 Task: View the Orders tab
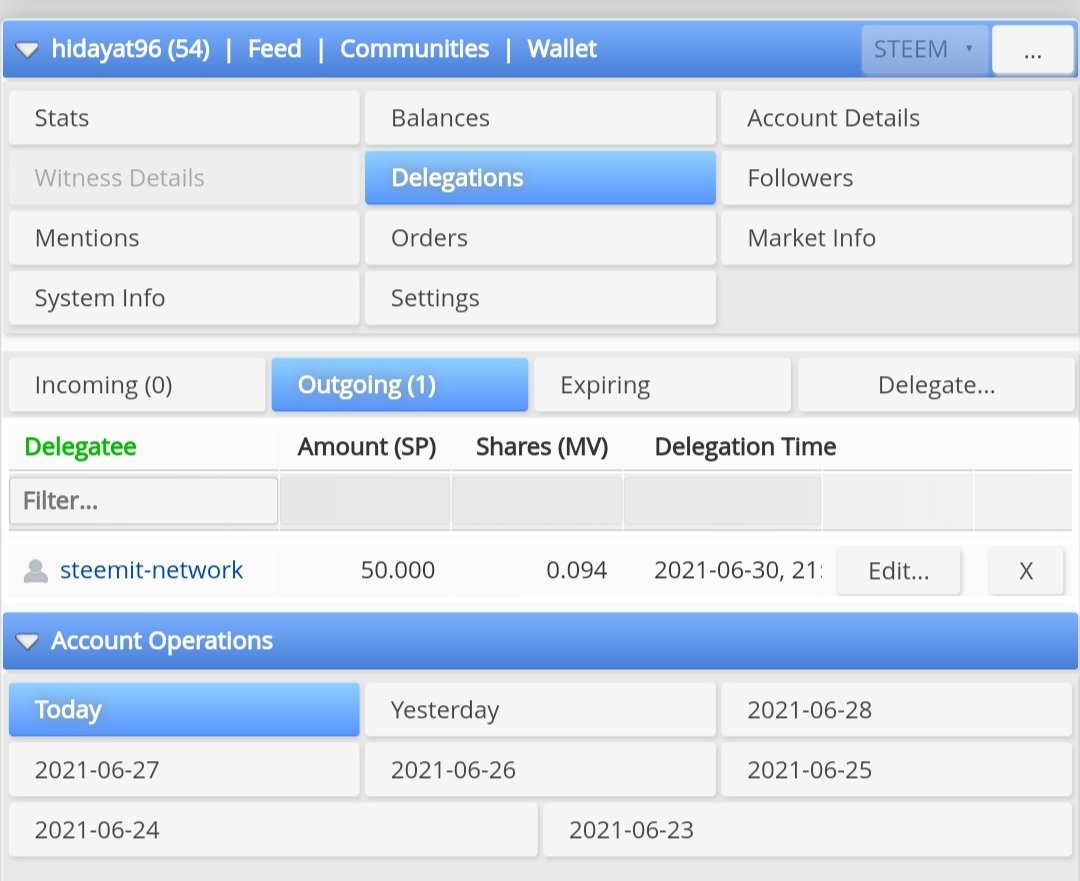pos(540,238)
